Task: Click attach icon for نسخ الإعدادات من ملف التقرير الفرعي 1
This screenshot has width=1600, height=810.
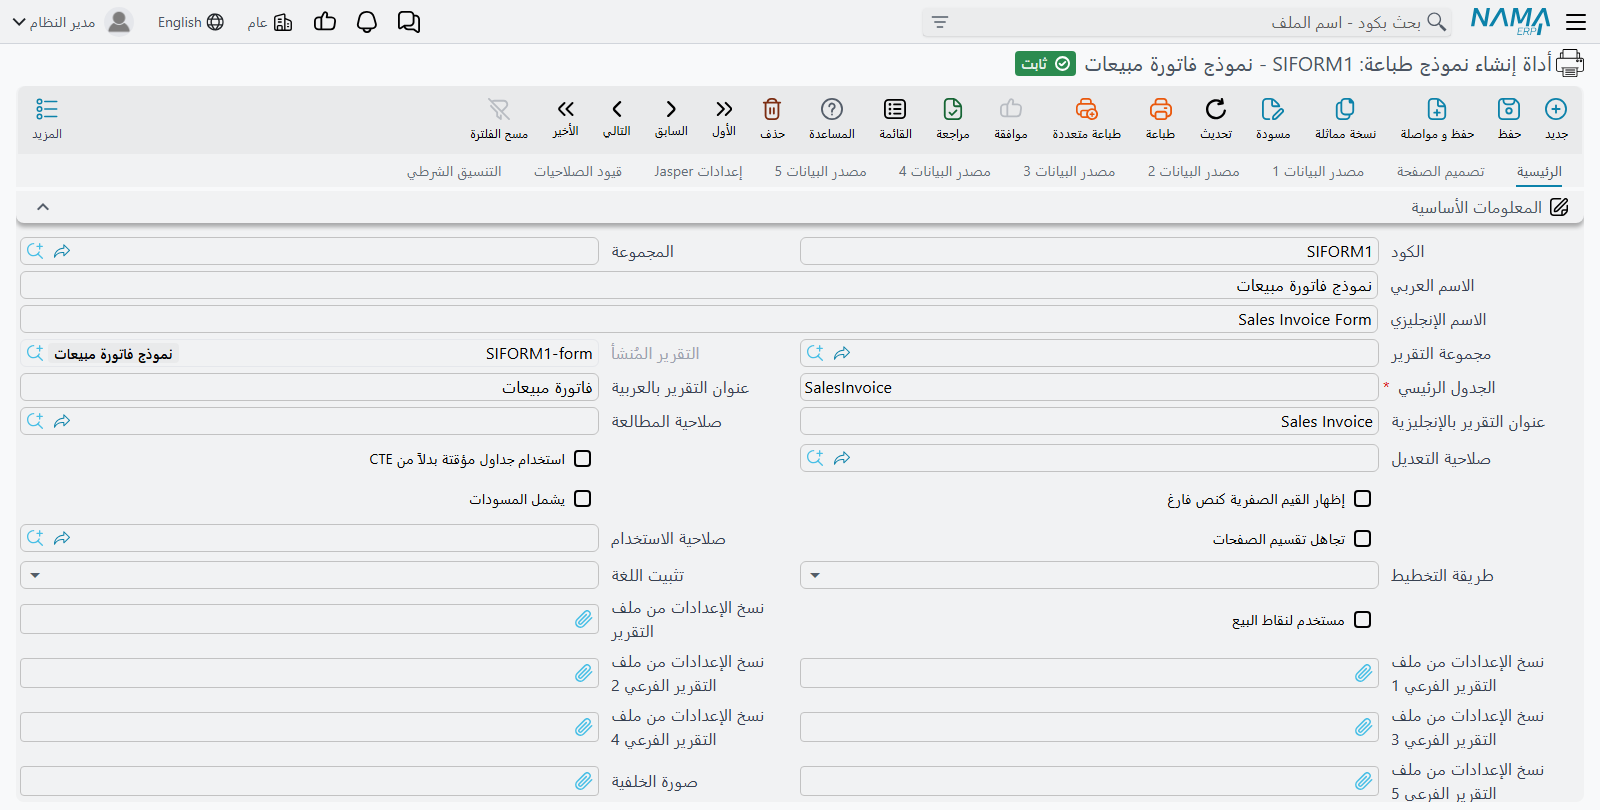Action: [1364, 673]
